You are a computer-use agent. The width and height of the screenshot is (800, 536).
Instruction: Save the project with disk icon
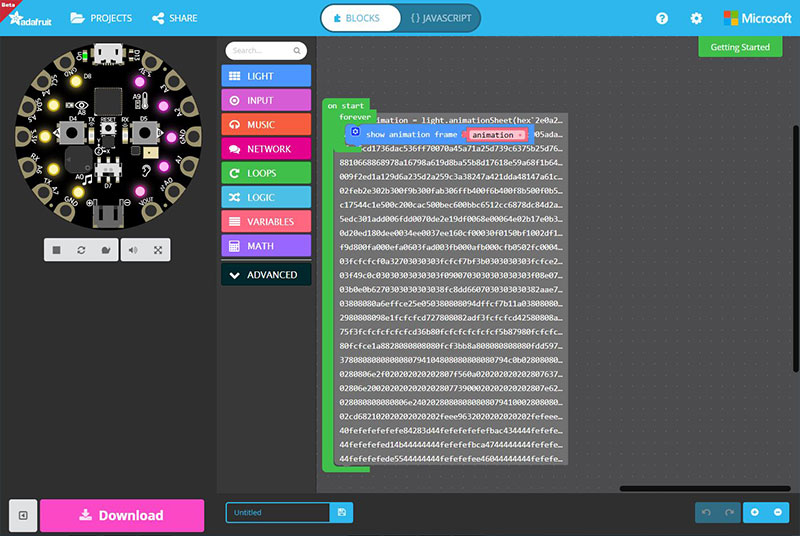(342, 512)
